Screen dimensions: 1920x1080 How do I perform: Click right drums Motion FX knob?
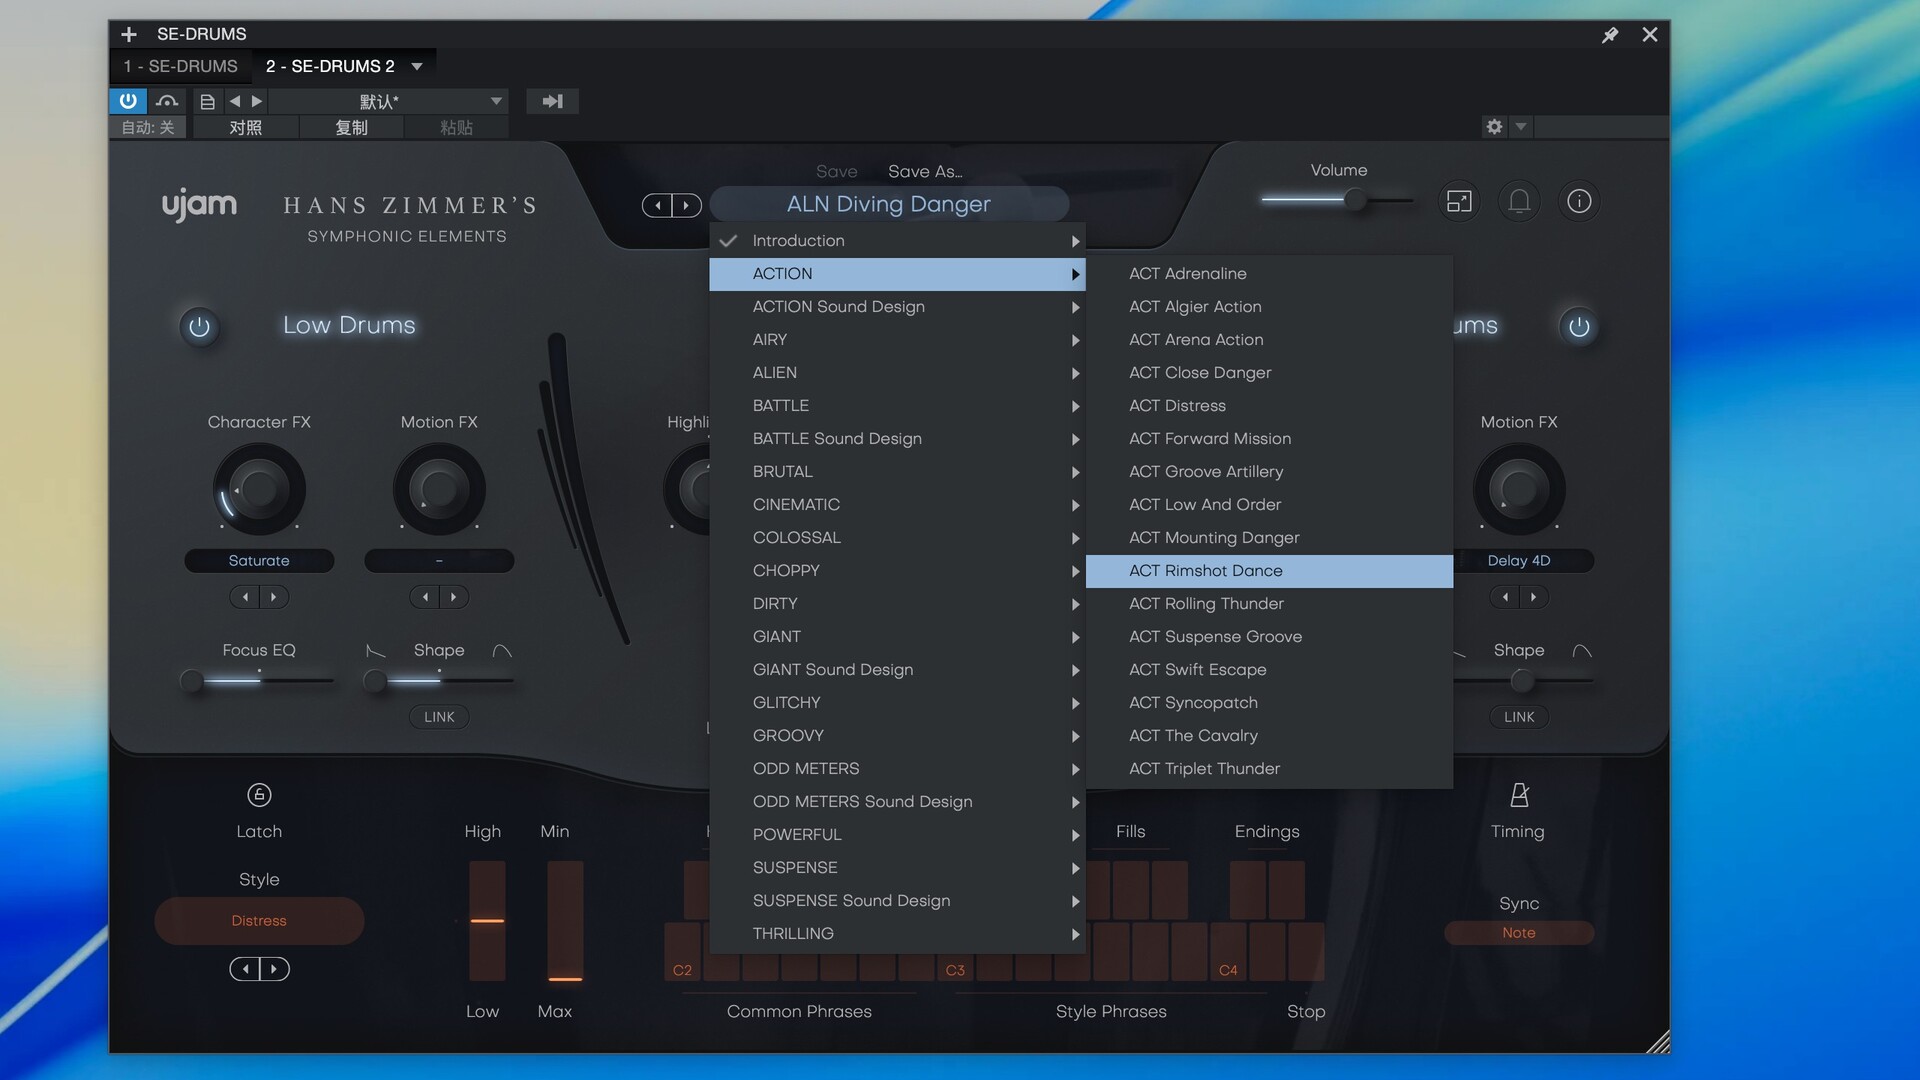(1519, 489)
